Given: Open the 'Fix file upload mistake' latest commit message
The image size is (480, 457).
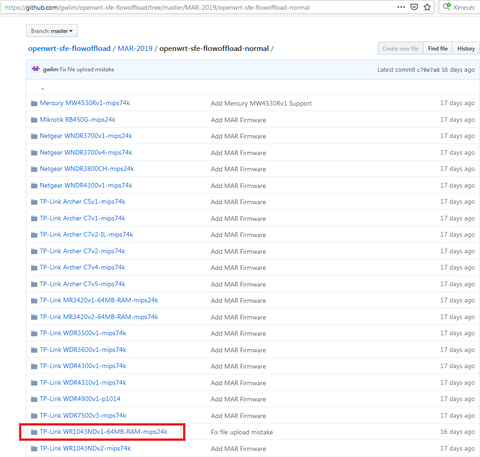Looking at the screenshot, I should pos(87,69).
